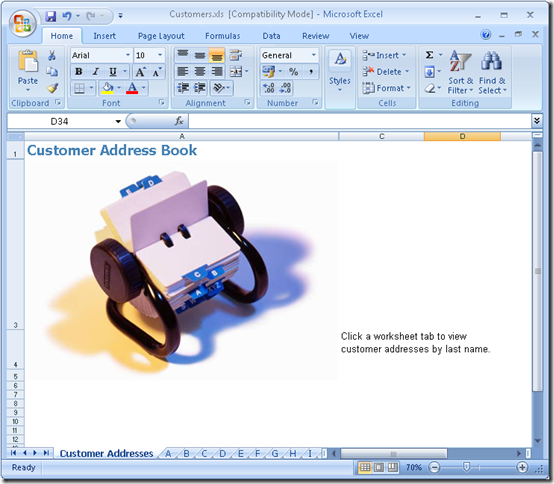
Task: Apply the Borders button
Action: [79, 88]
